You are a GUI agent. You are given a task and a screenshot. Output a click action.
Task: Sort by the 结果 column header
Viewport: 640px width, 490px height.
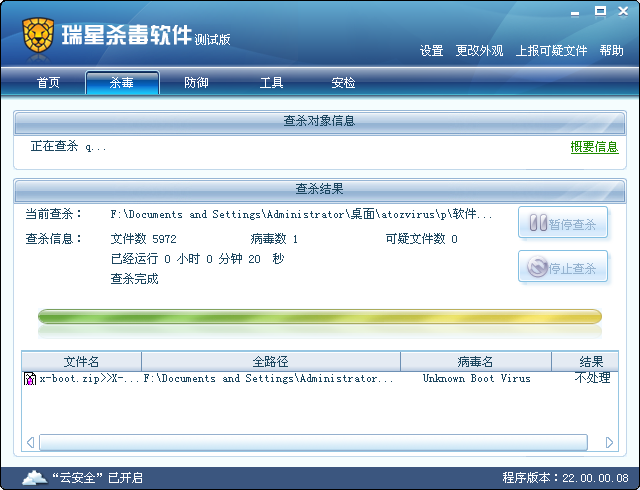pos(585,361)
